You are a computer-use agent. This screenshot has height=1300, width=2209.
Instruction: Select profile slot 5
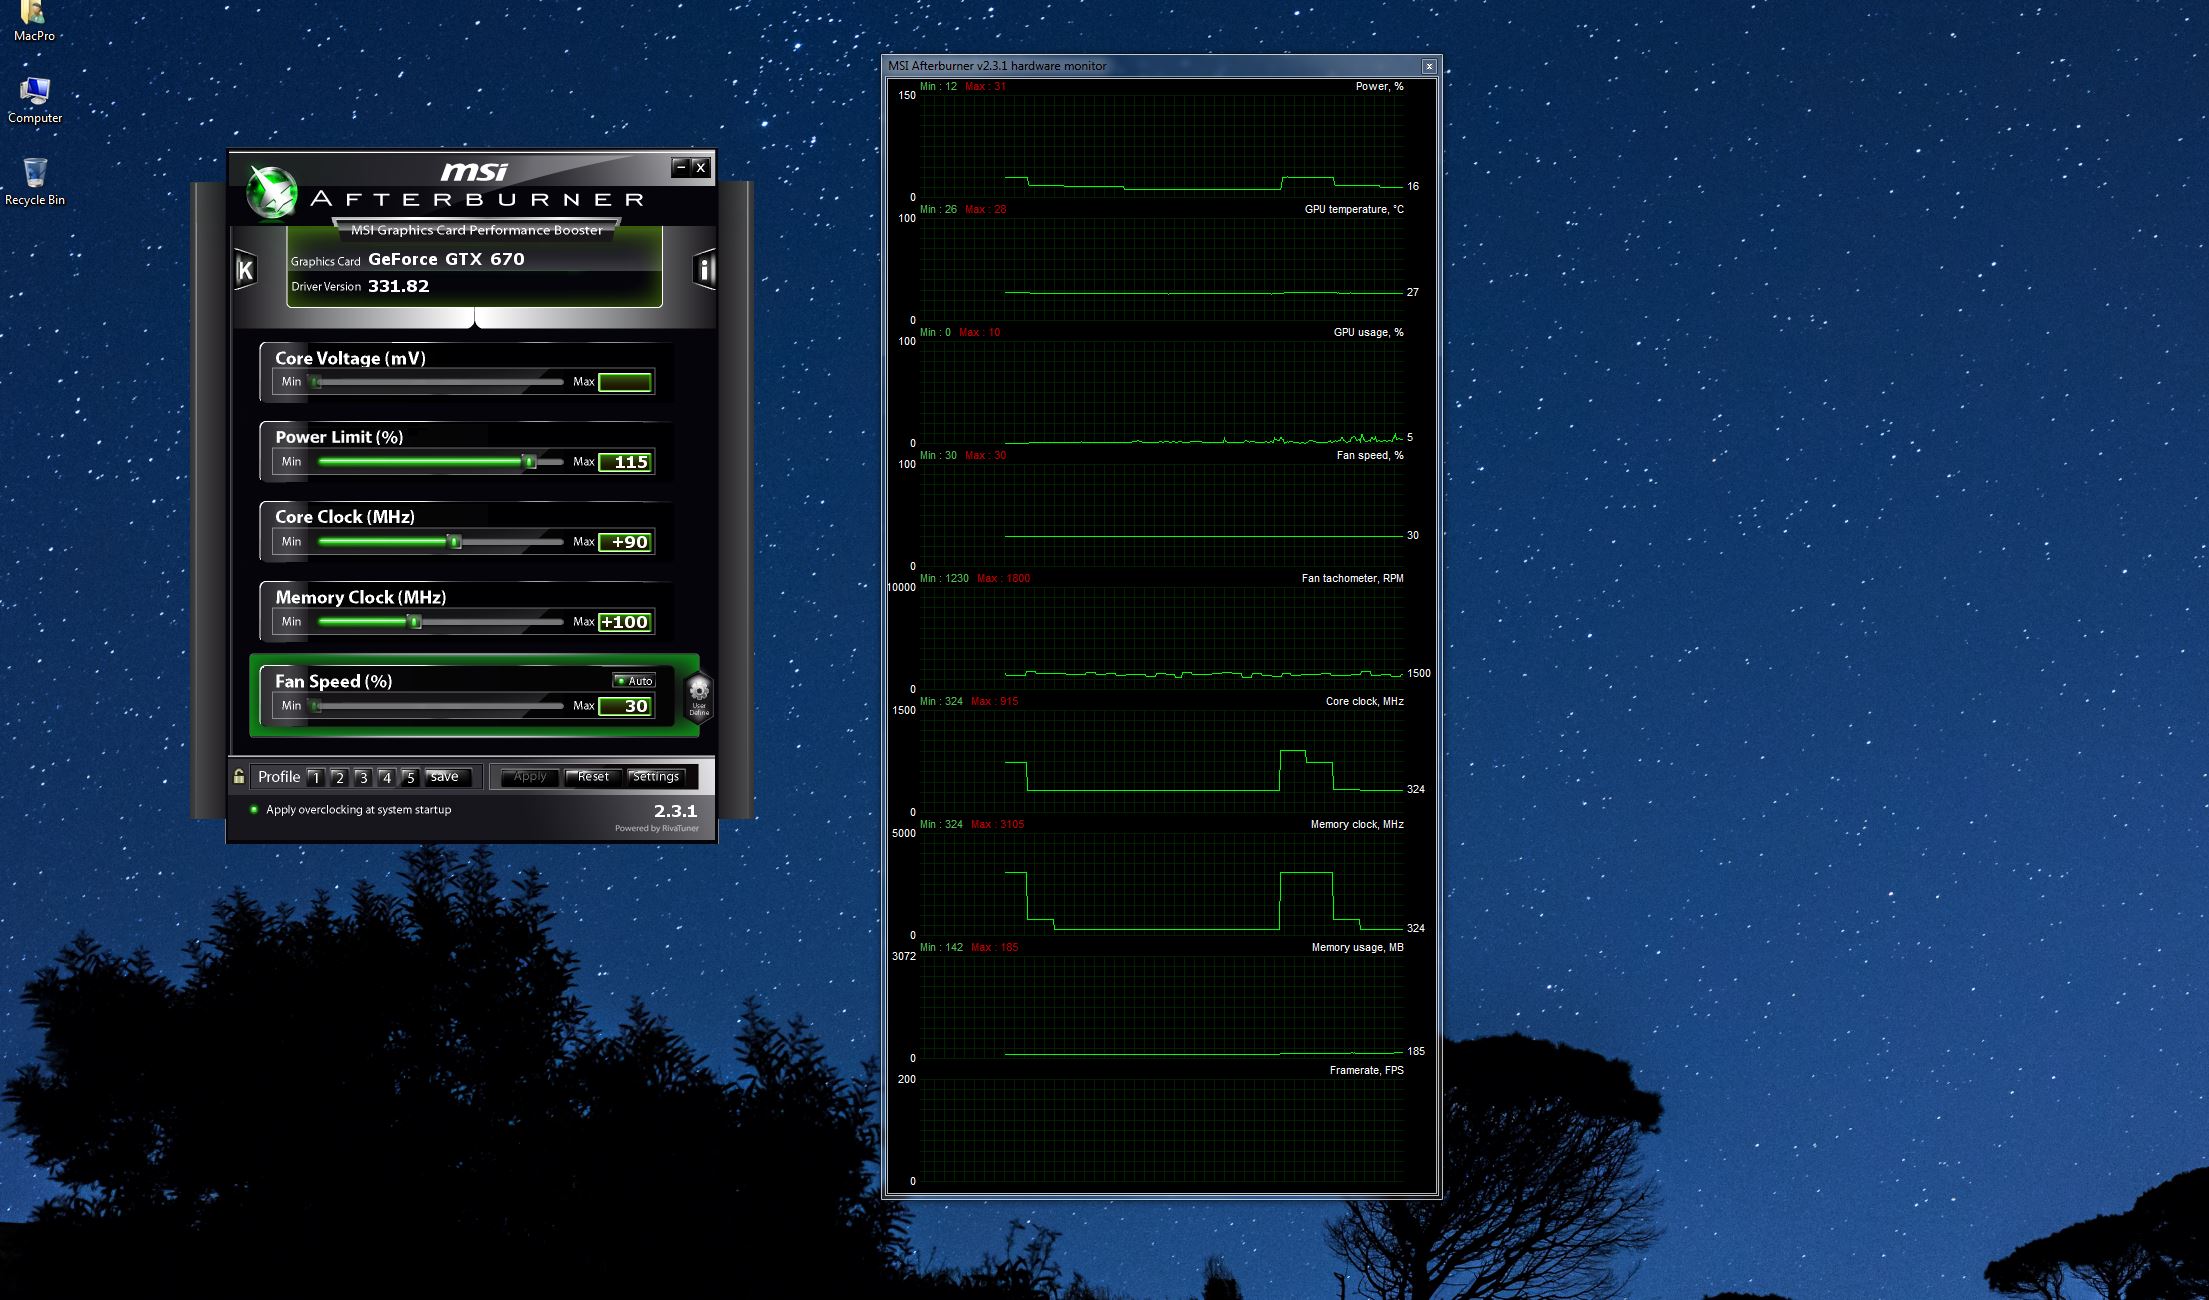pos(409,777)
